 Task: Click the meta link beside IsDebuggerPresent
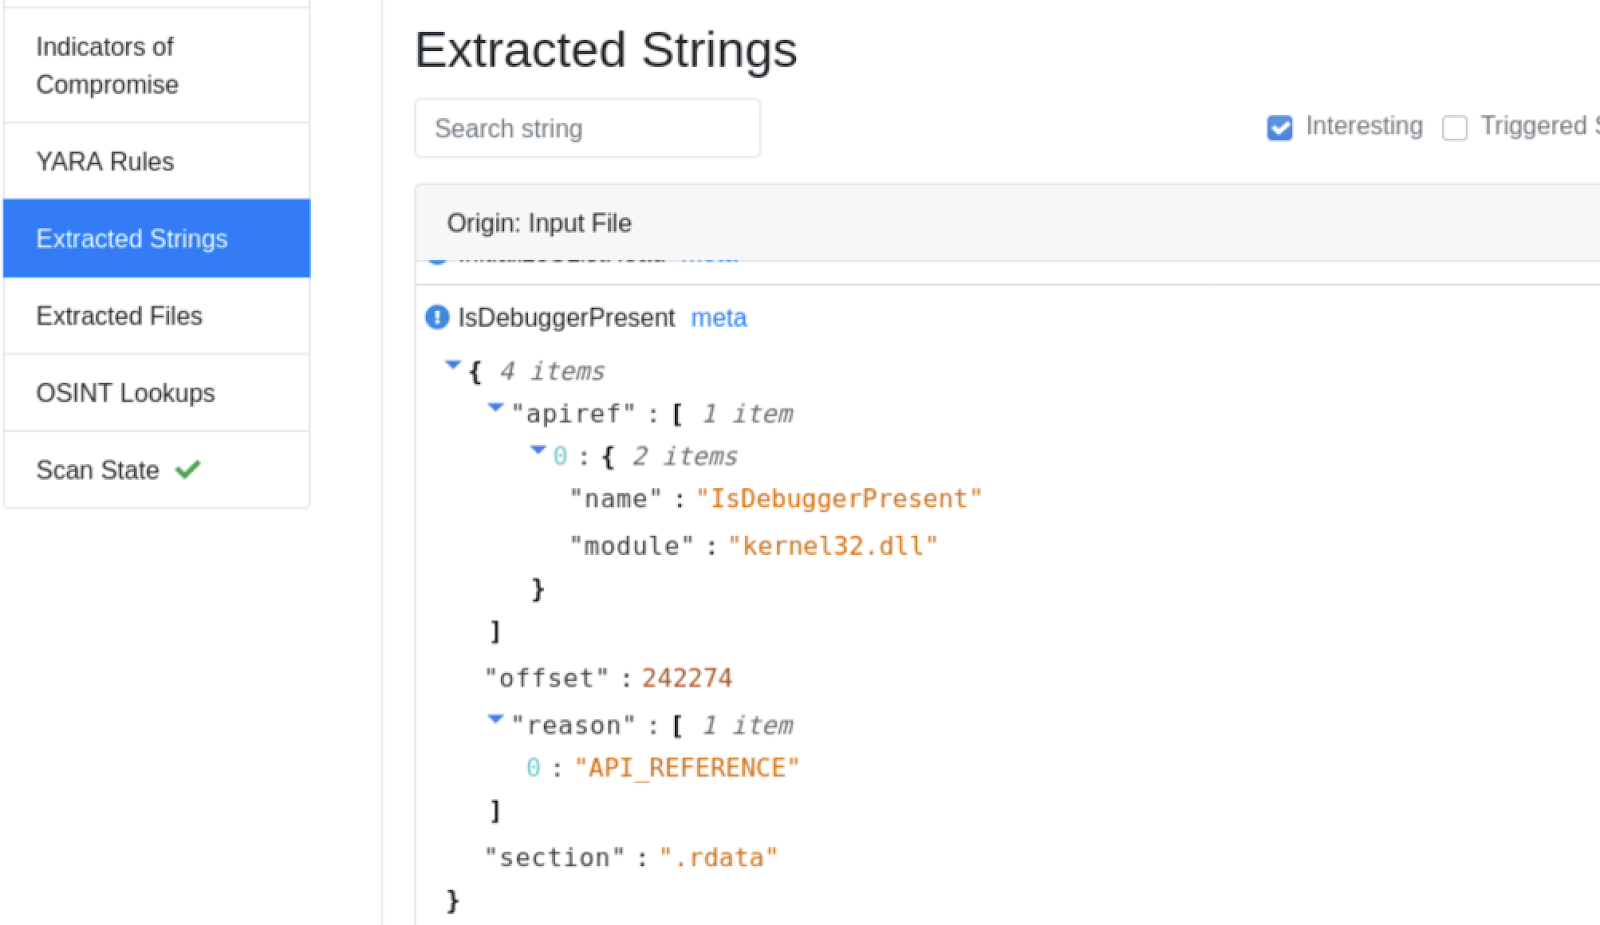718,317
